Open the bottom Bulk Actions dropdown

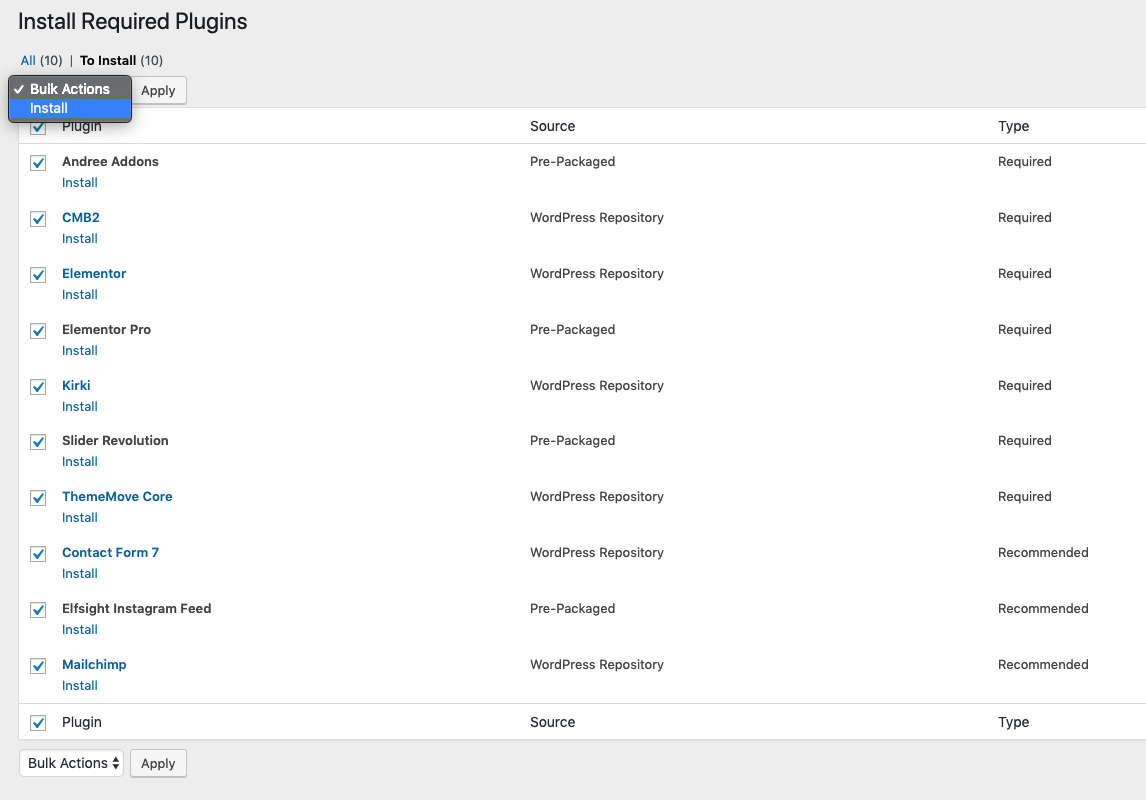click(71, 763)
